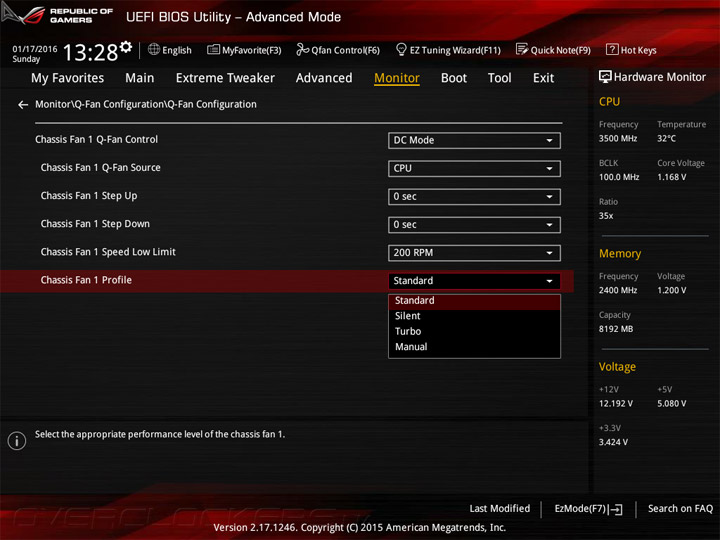The image size is (720, 540).
Task: Click CPU temperature value 32°C
Action: pos(666,139)
